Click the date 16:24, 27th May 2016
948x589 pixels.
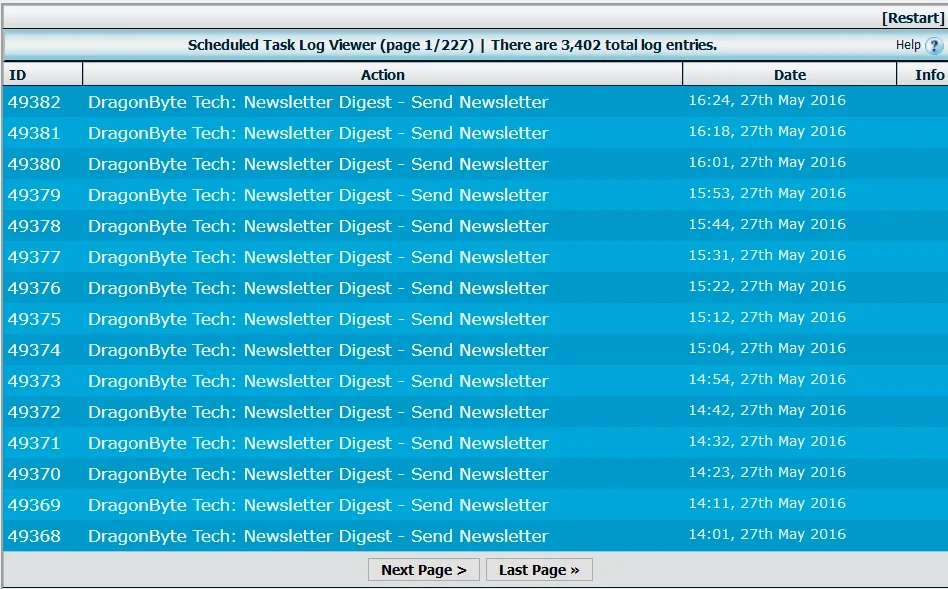(x=767, y=100)
